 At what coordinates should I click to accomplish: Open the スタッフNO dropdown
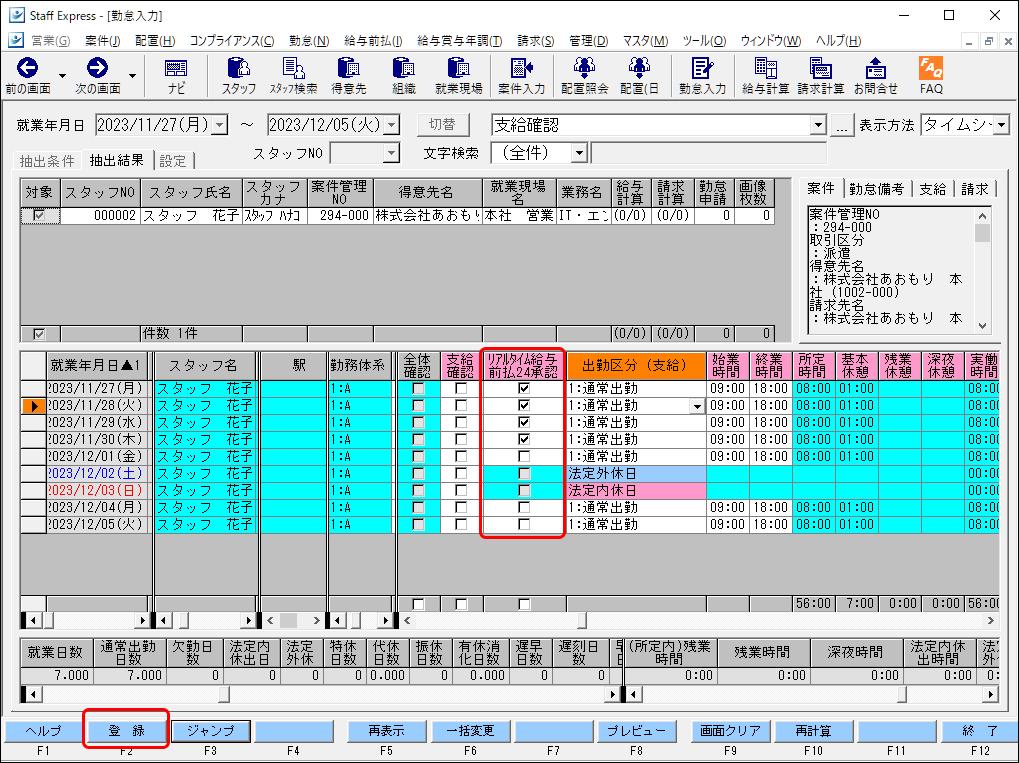[391, 153]
